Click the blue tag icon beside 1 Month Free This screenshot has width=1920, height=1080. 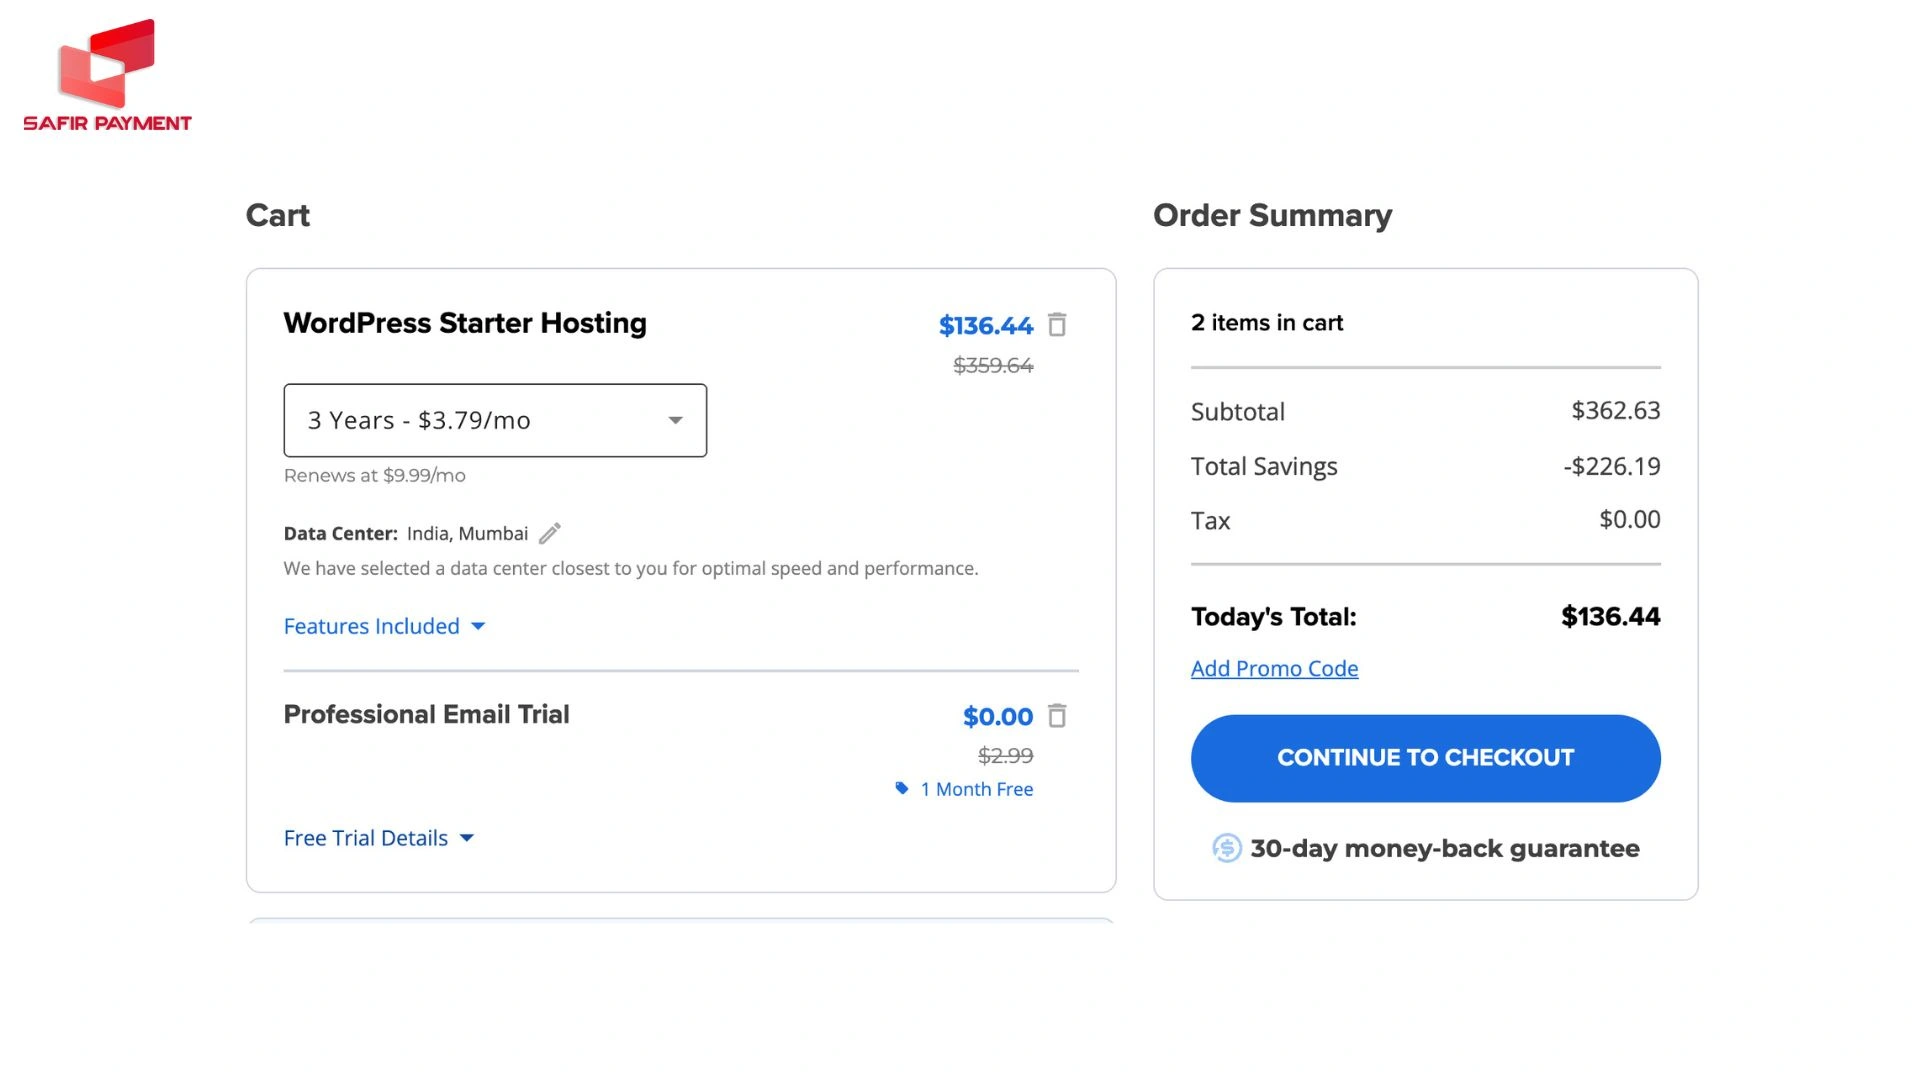(x=901, y=789)
